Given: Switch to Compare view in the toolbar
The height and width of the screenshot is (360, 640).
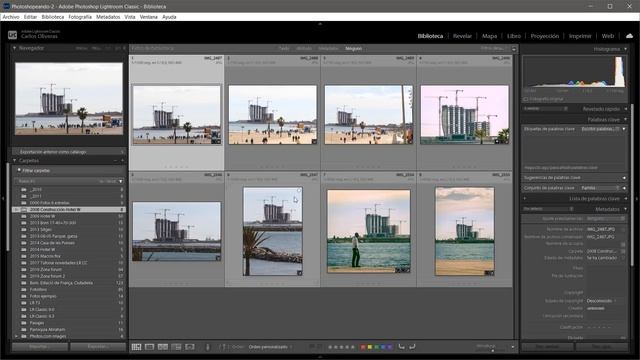Looking at the screenshot, I should pyautogui.click(x=163, y=347).
